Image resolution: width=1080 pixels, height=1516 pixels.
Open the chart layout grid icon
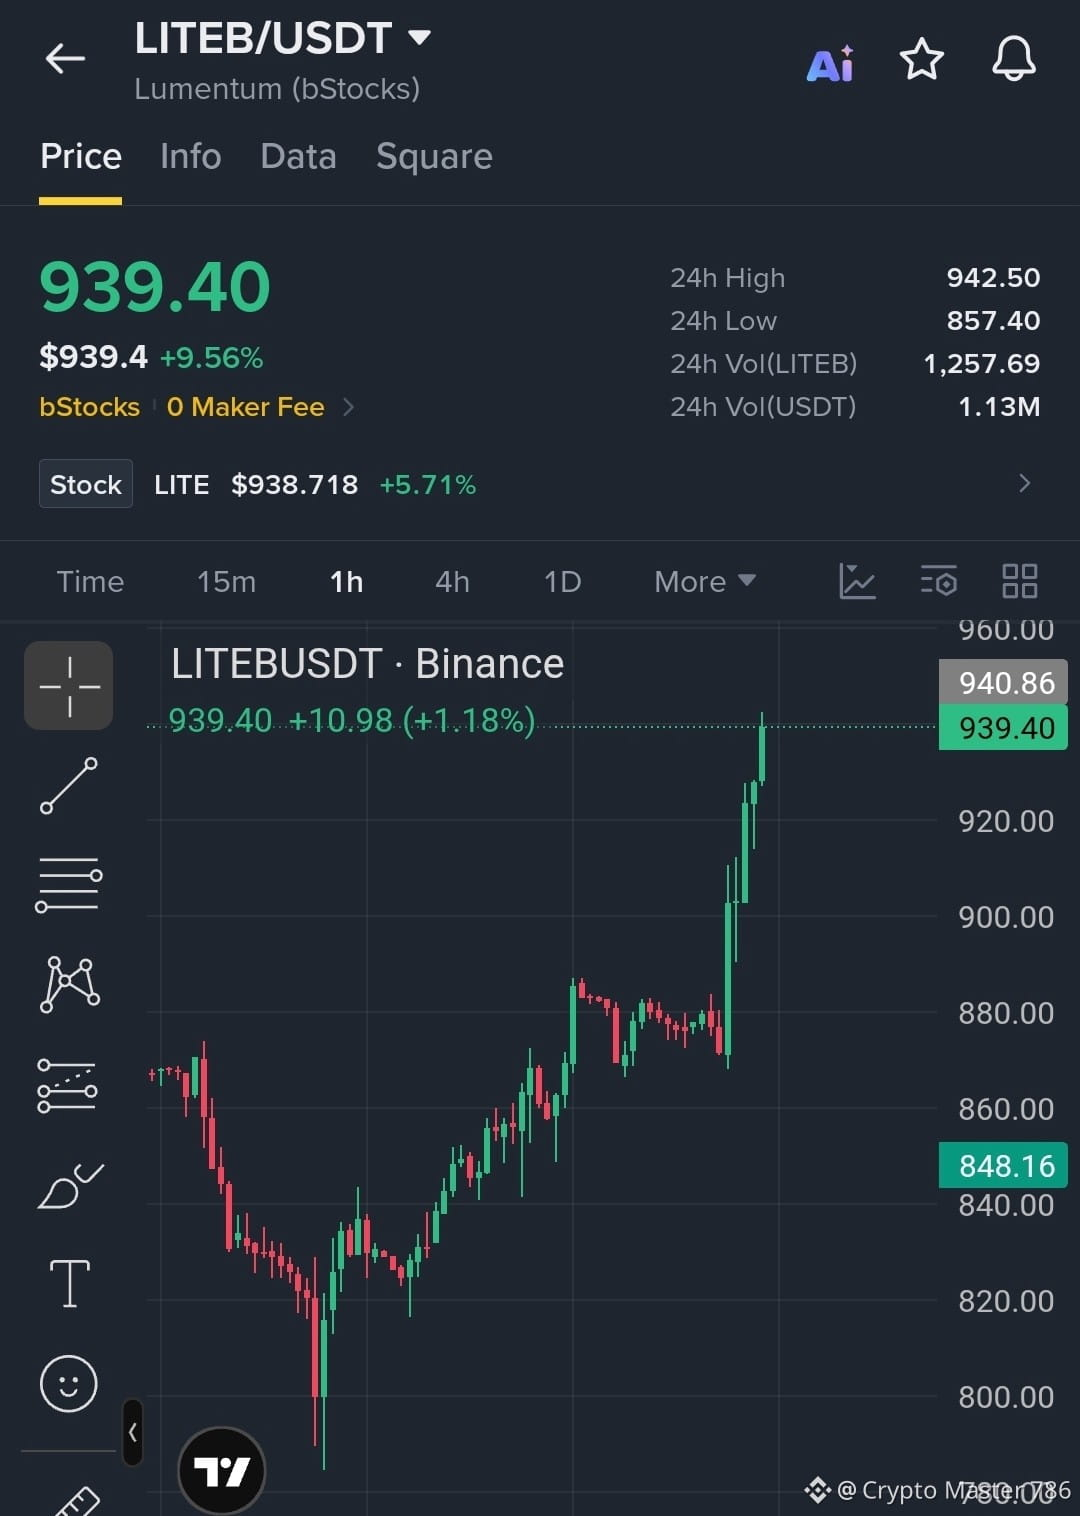coord(1019,581)
